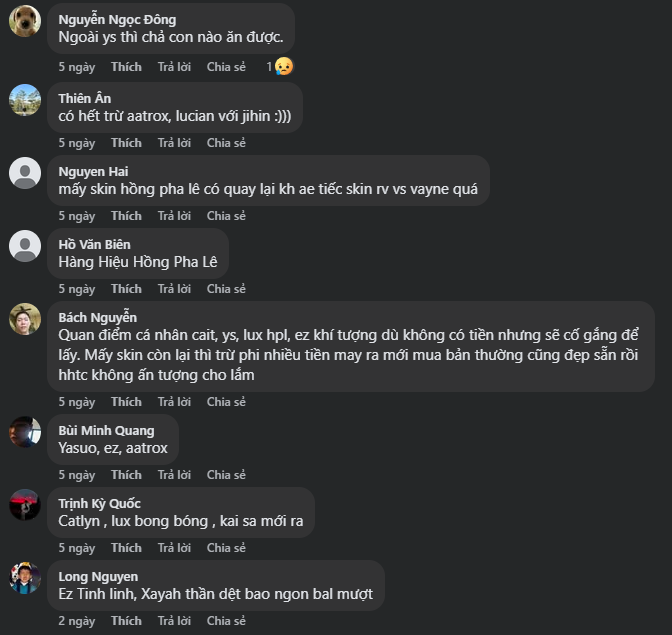The image size is (672, 635).
Task: Click Bùi Minh Quang's avatar
Action: [x=25, y=432]
